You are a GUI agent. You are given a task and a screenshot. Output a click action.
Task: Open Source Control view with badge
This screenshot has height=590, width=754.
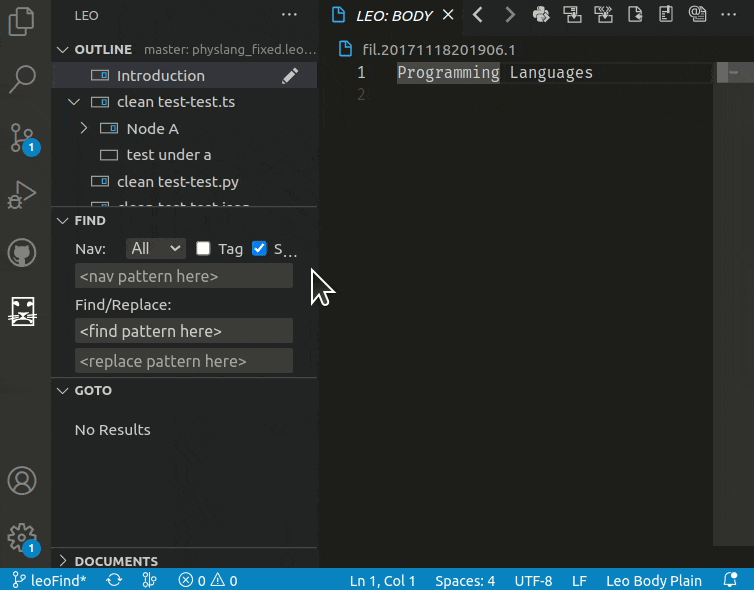tap(23, 138)
